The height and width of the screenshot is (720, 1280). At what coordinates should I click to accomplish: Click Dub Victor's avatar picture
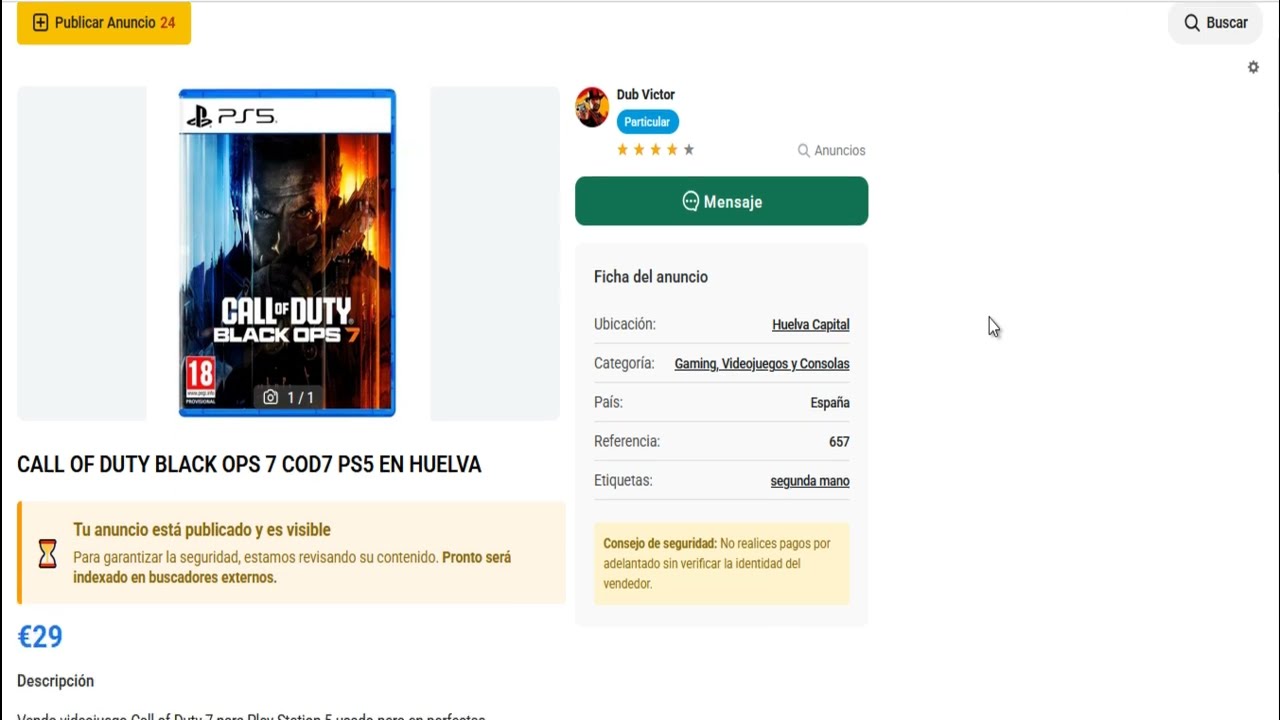592,107
